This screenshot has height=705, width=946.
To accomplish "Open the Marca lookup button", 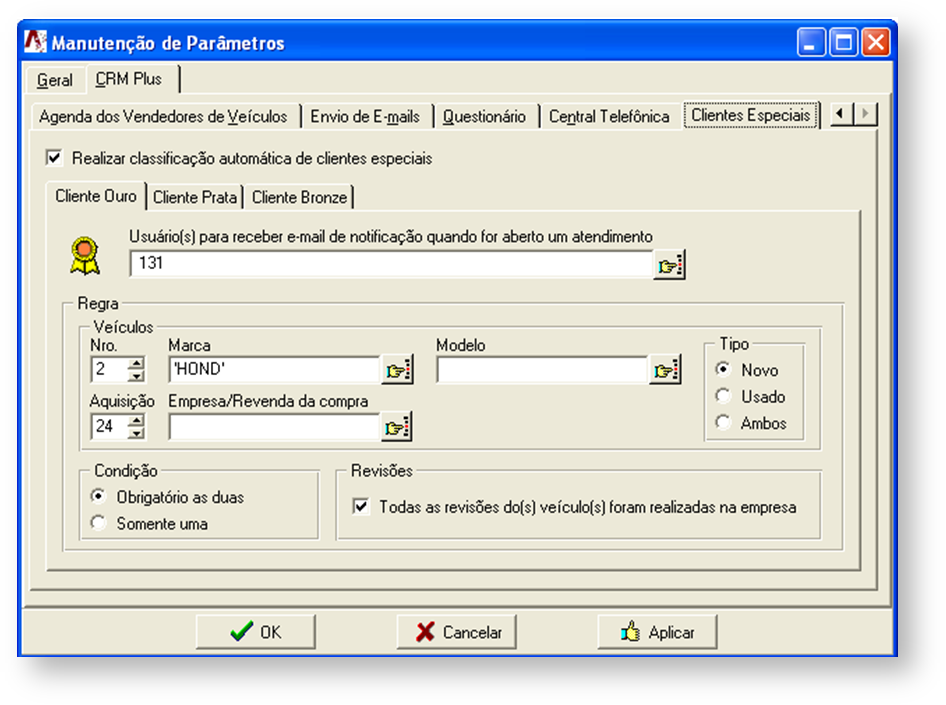I will click(397, 371).
